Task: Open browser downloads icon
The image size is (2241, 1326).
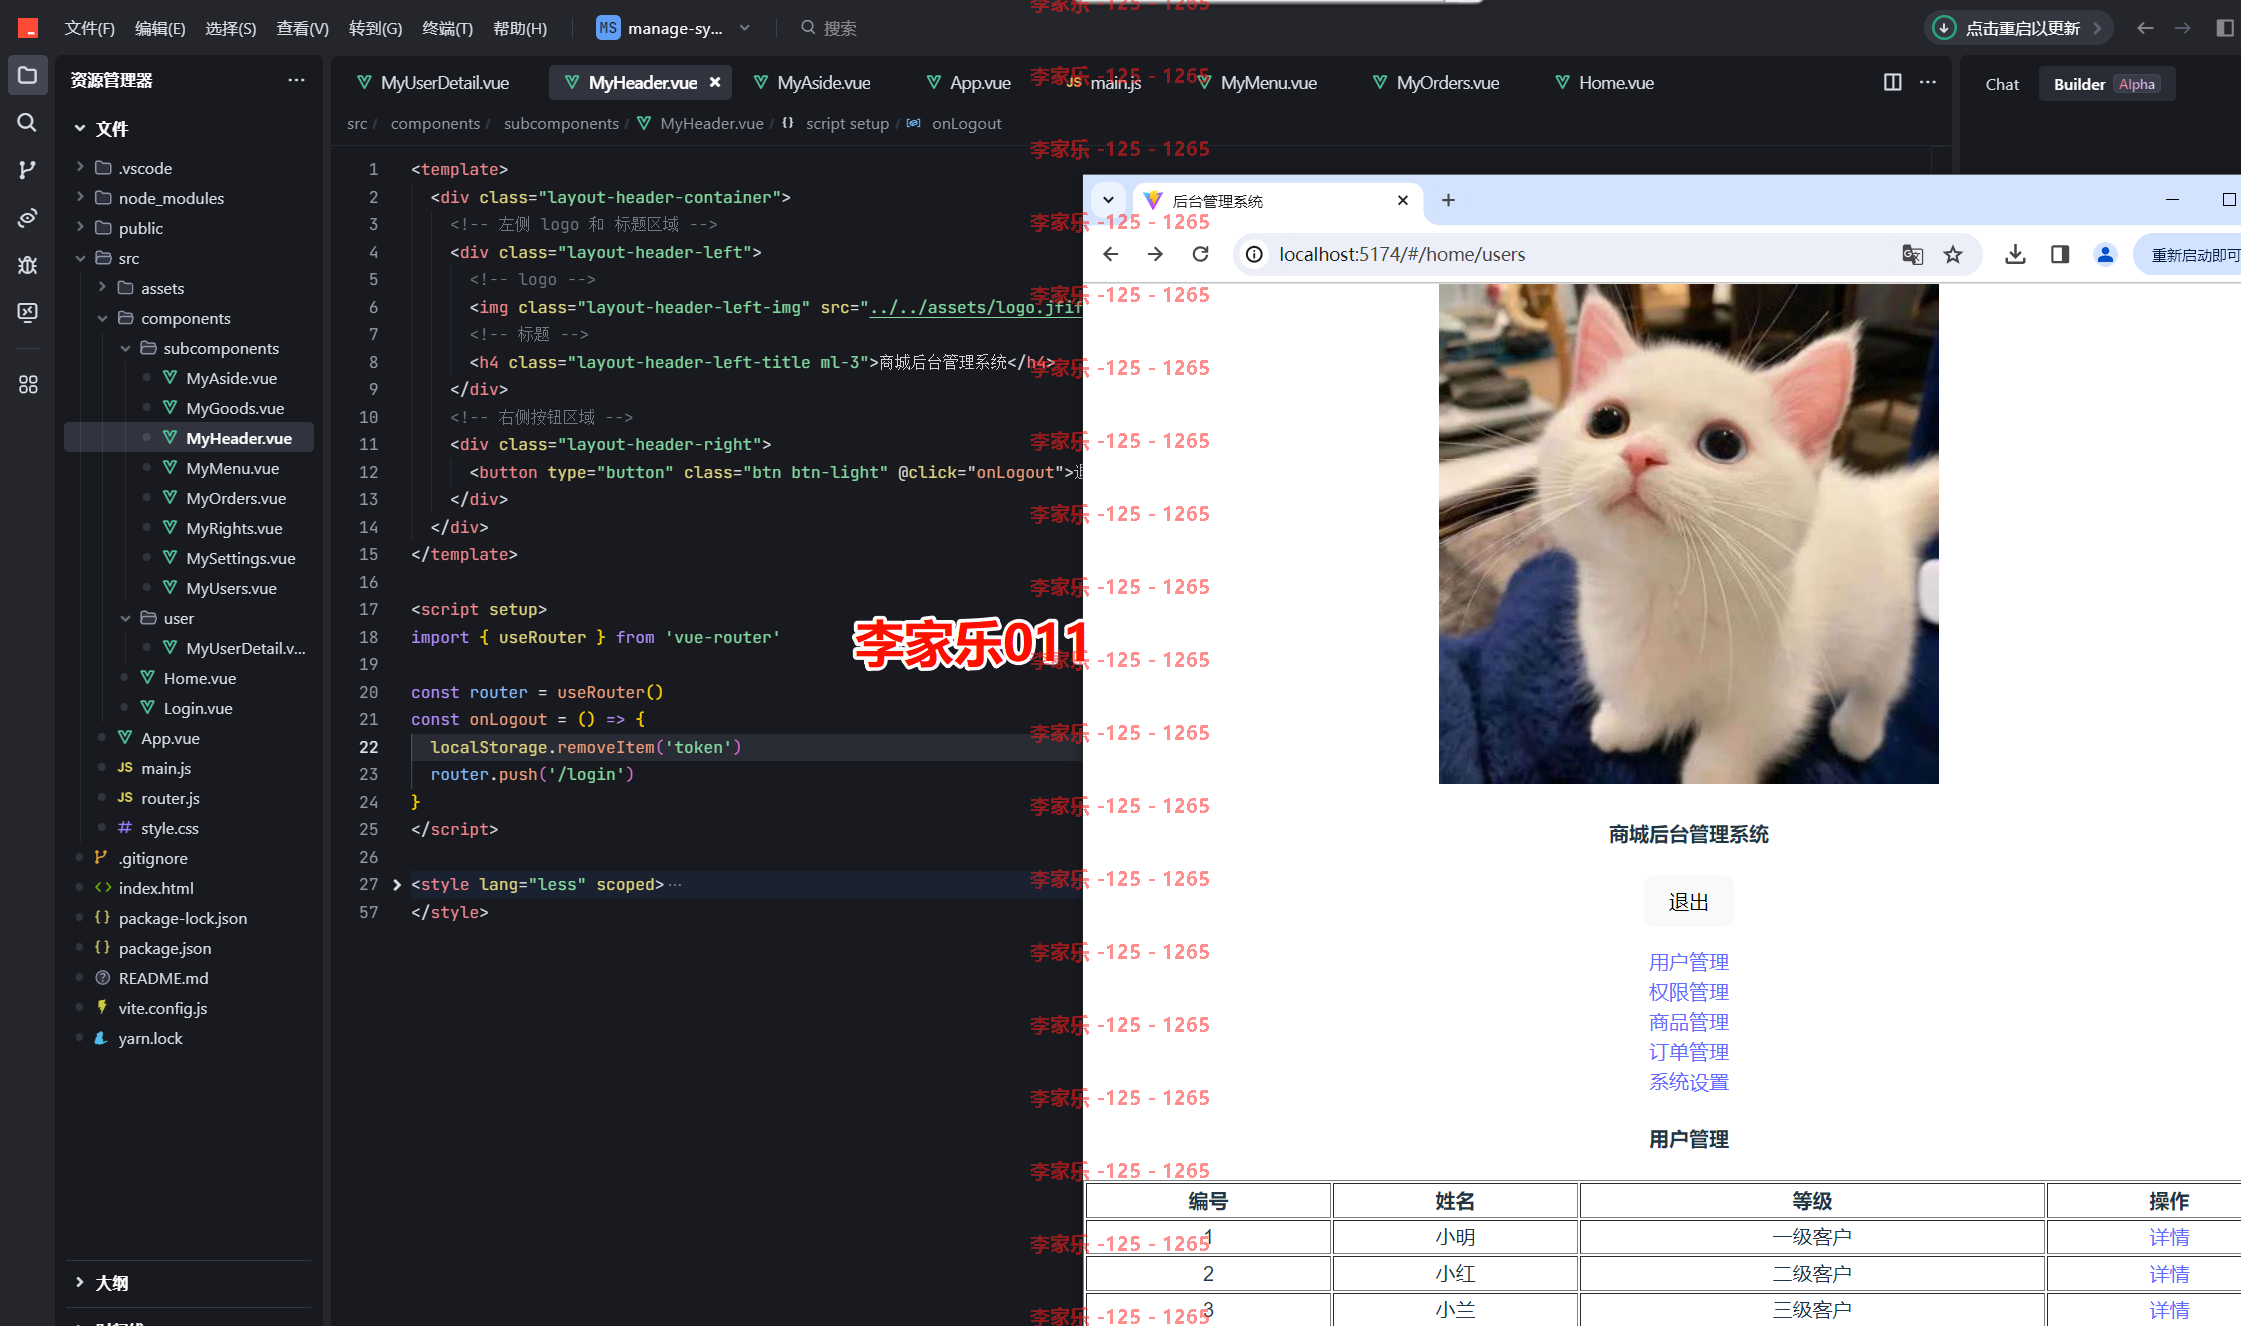Action: point(2015,254)
